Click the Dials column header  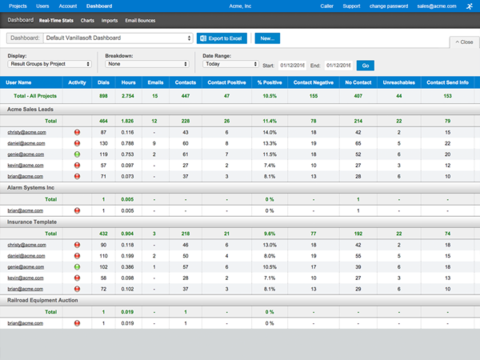point(103,82)
